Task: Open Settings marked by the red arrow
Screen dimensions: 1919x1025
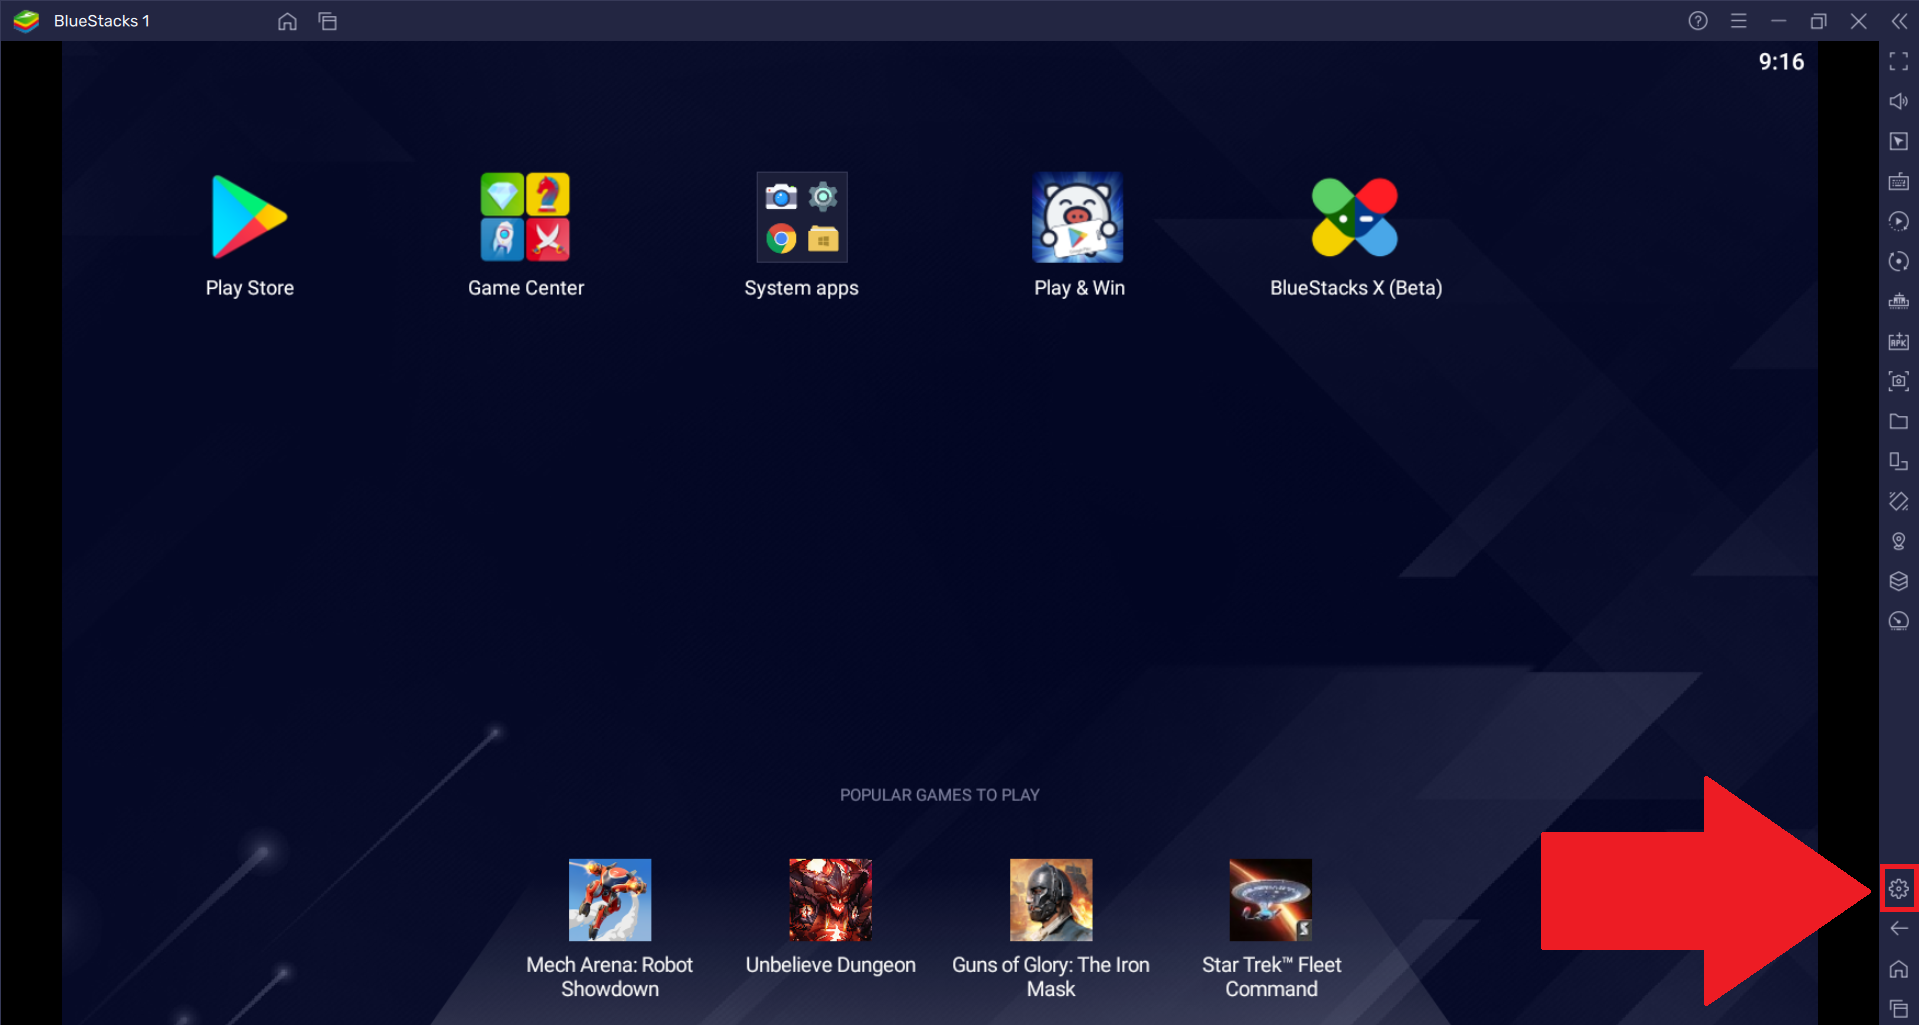Action: [x=1898, y=887]
